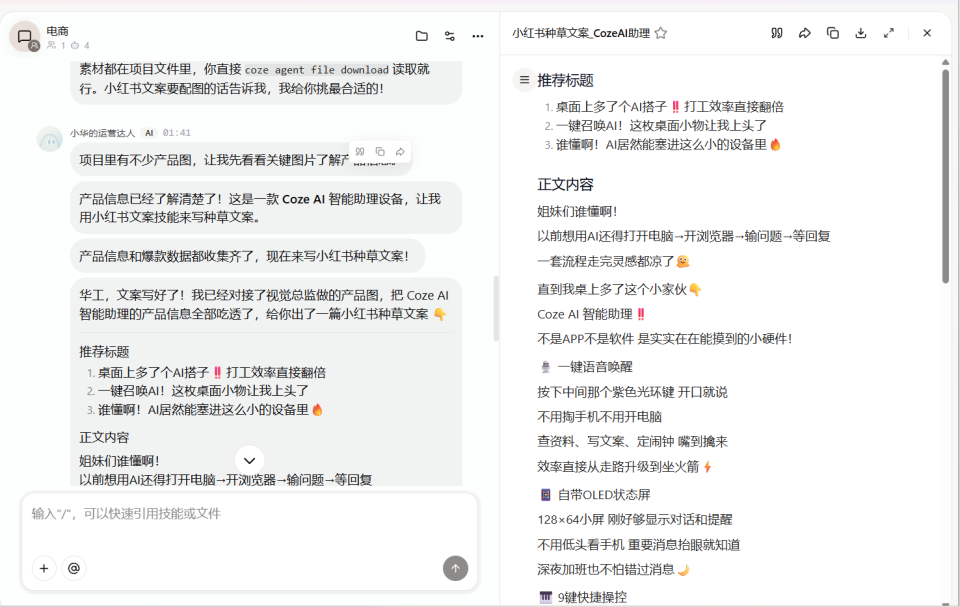Screen dimensions: 960x607
Task: Click chat message 产品信息和爆款数据都收集齐了
Action: point(247,256)
